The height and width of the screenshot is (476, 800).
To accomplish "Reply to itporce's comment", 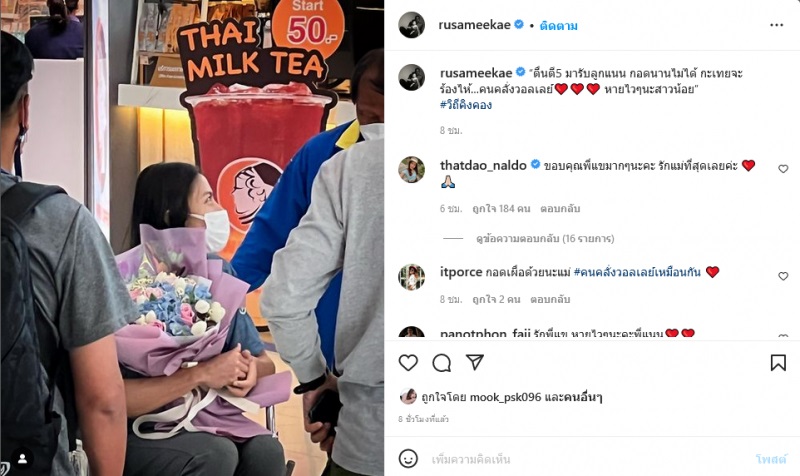I will (550, 299).
